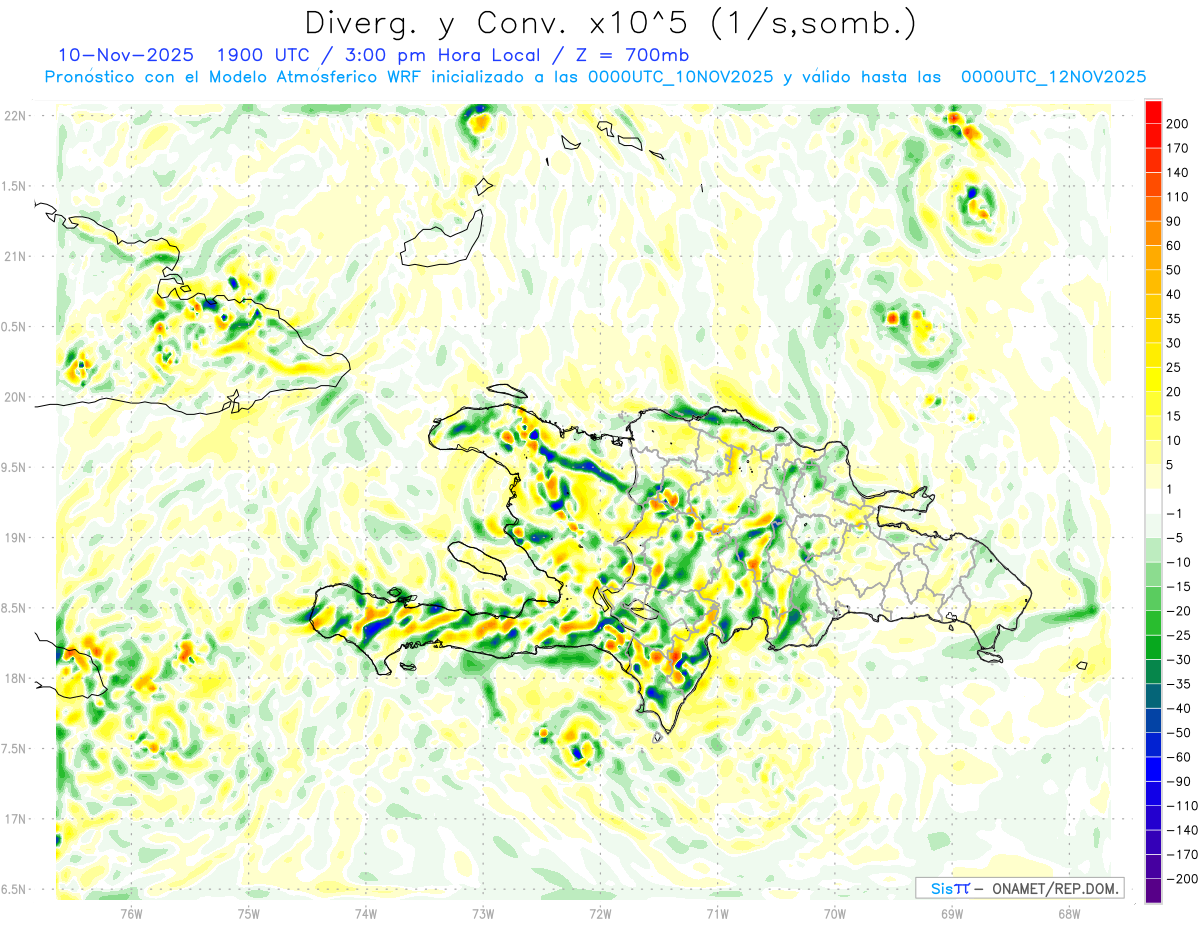Click the dark purple swatch below -200
Image resolution: width=1200 pixels, height=927 pixels.
pyautogui.click(x=1153, y=891)
